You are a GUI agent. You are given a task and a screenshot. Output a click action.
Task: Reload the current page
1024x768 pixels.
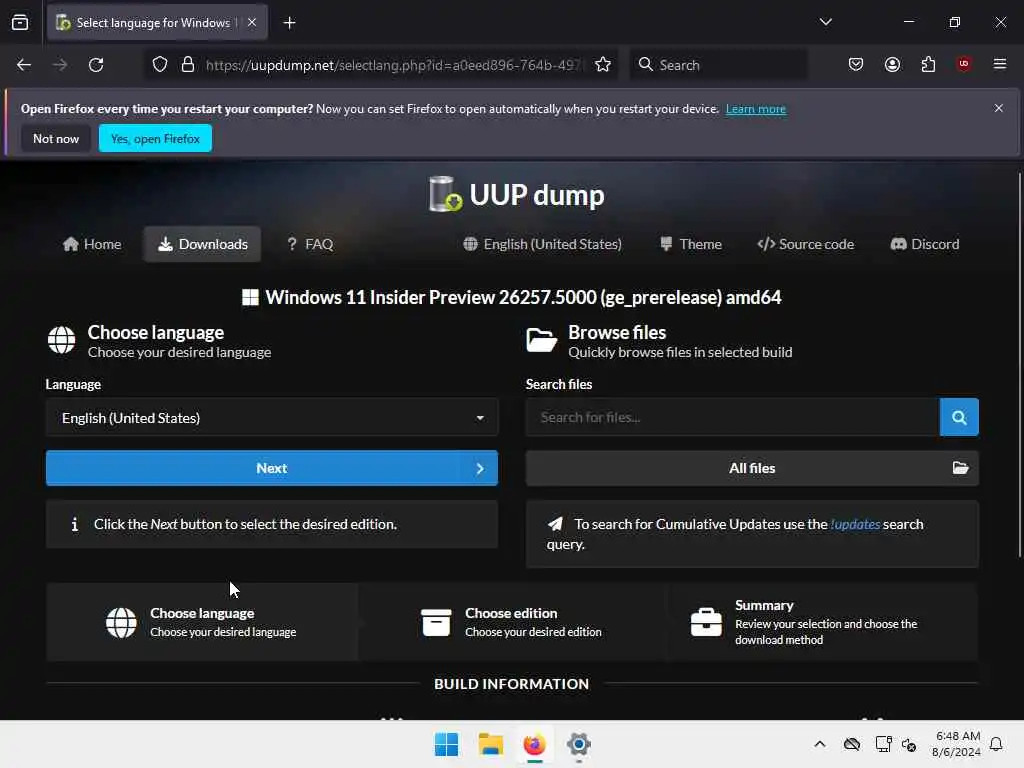coord(96,65)
